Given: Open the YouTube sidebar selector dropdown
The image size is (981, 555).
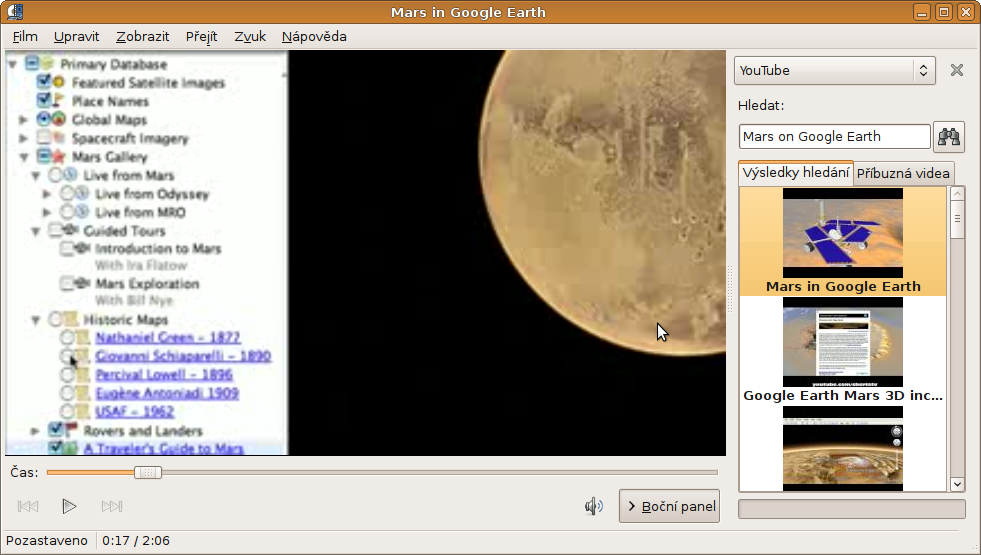Looking at the screenshot, I should pyautogui.click(x=835, y=70).
